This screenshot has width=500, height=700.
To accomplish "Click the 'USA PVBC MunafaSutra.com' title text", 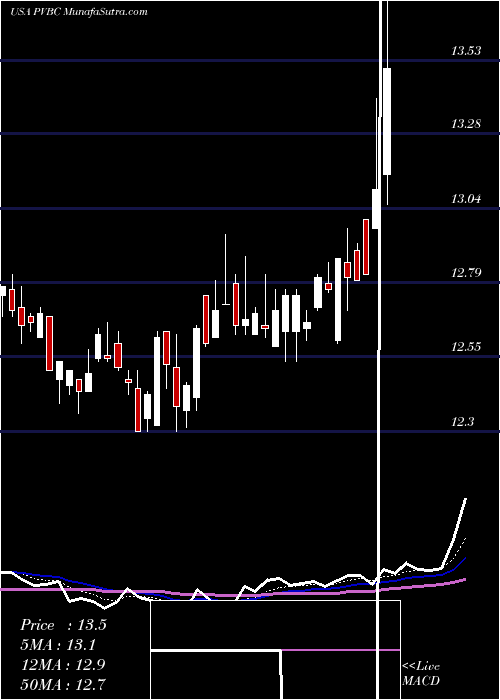I will [x=79, y=12].
